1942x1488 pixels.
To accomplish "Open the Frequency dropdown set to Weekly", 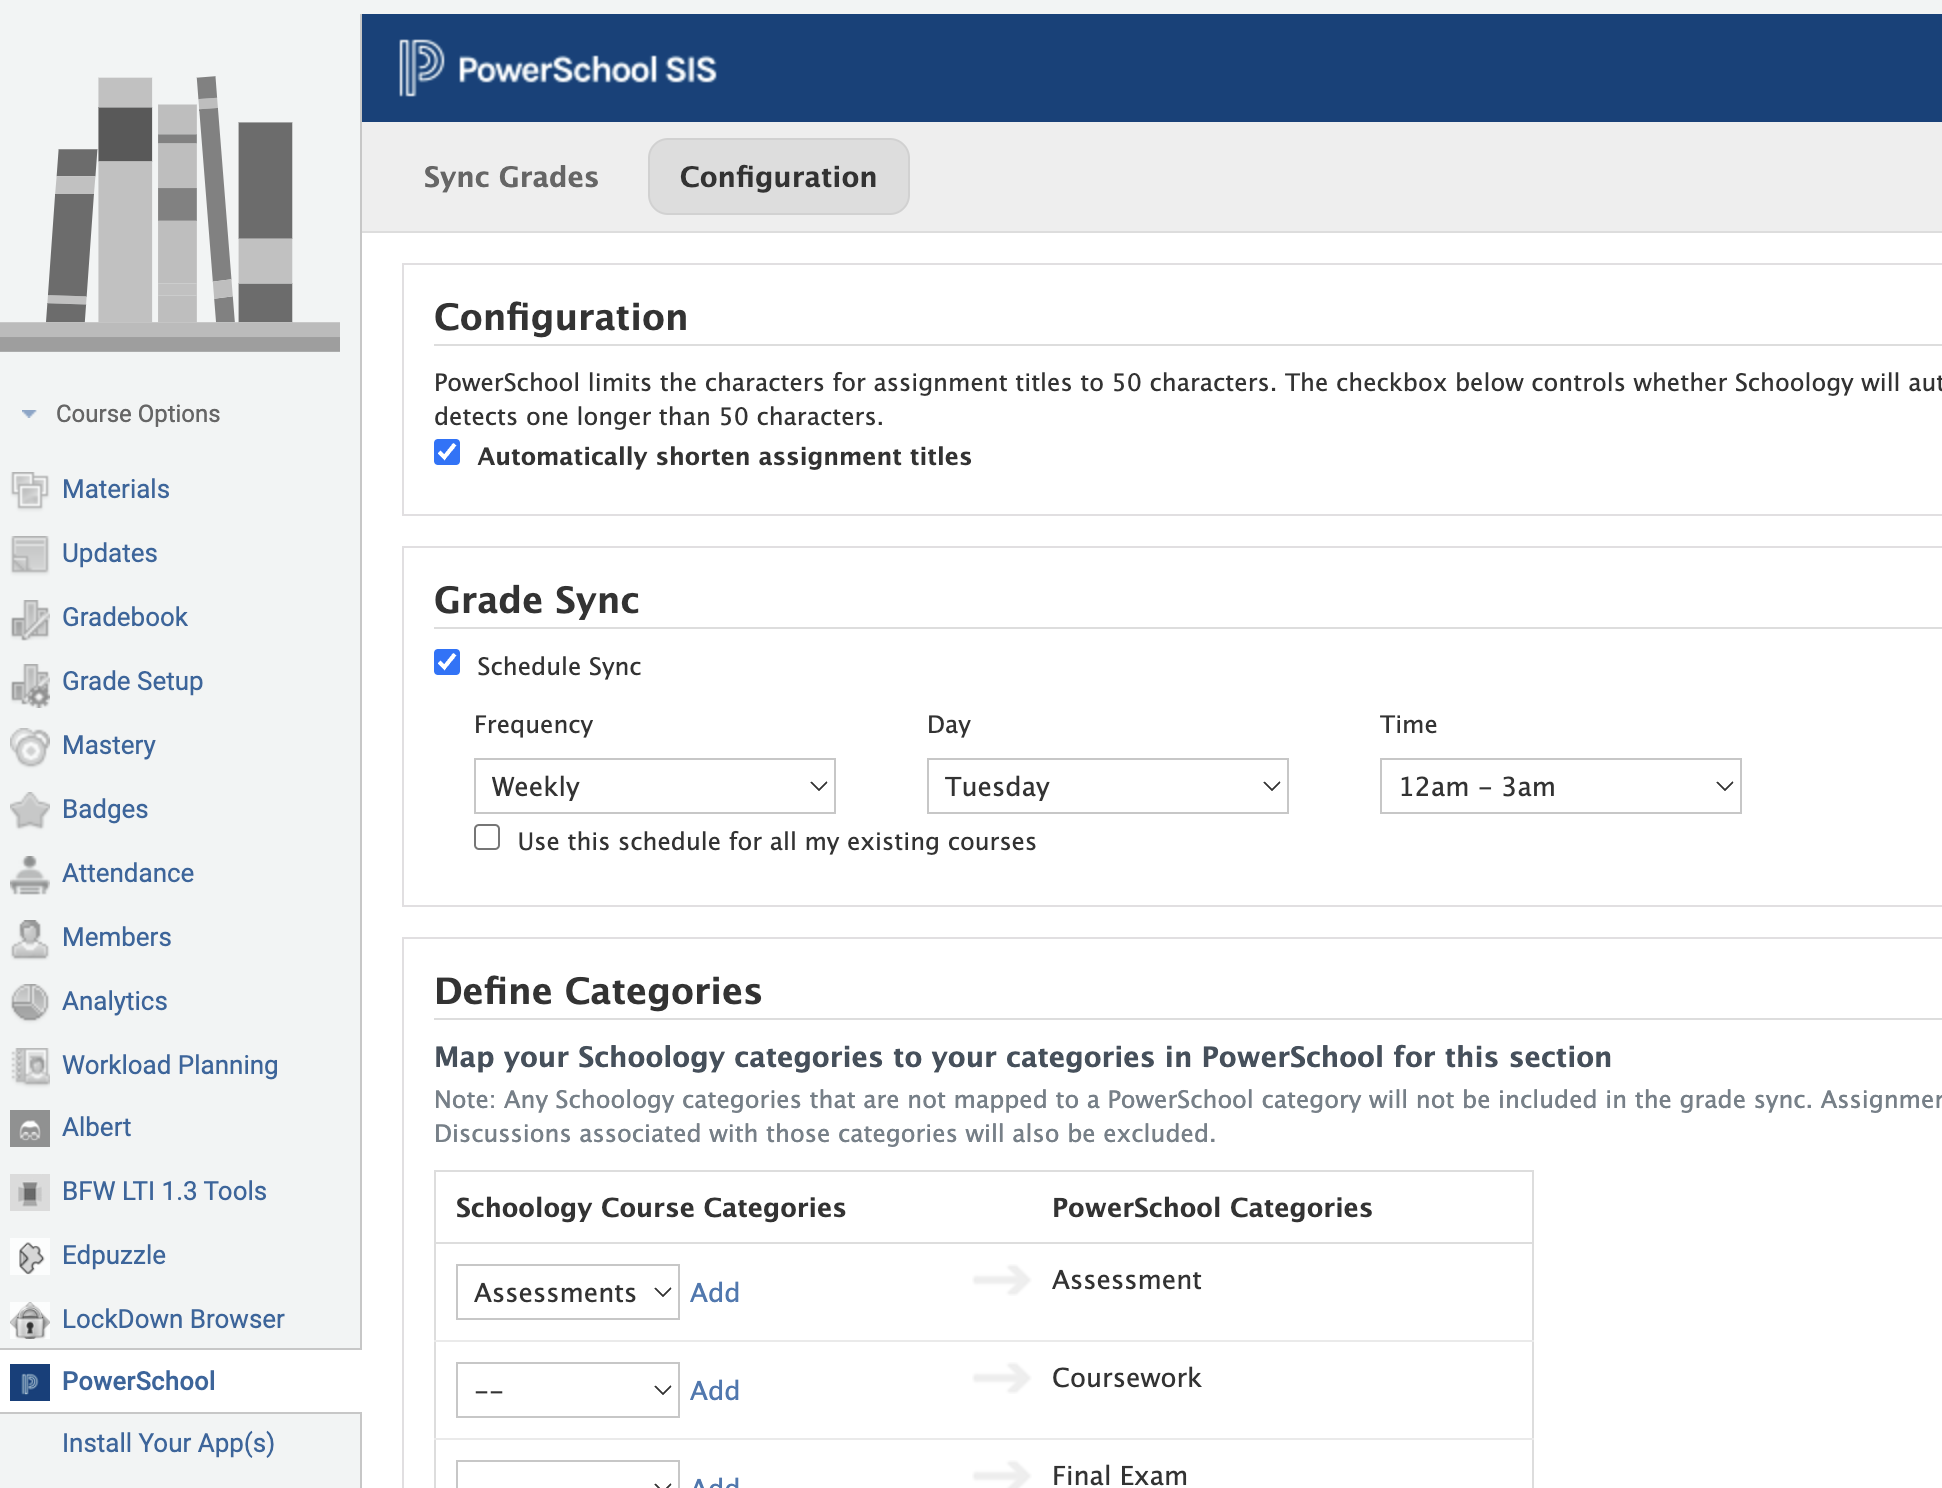I will click(654, 786).
